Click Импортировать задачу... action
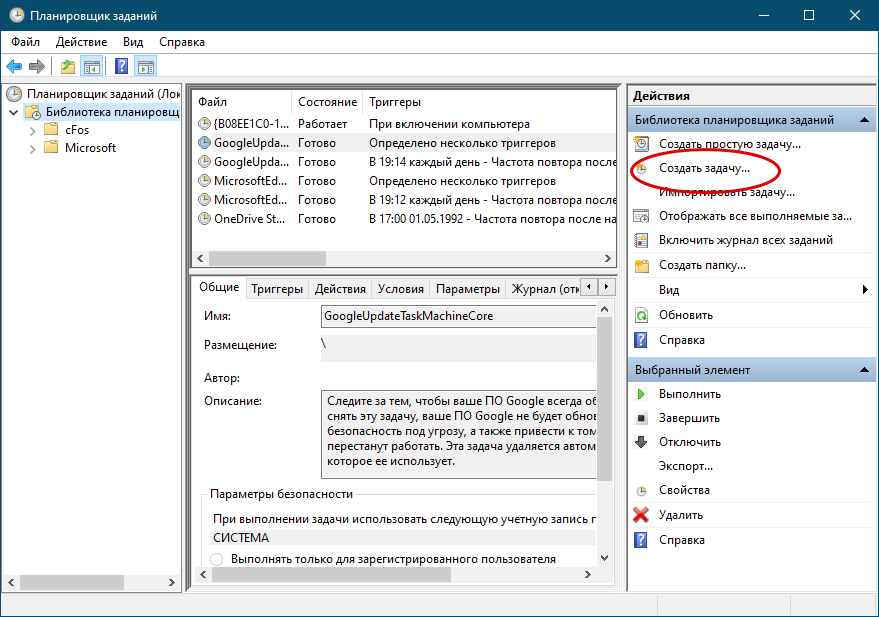This screenshot has height=617, width=879. 727,192
